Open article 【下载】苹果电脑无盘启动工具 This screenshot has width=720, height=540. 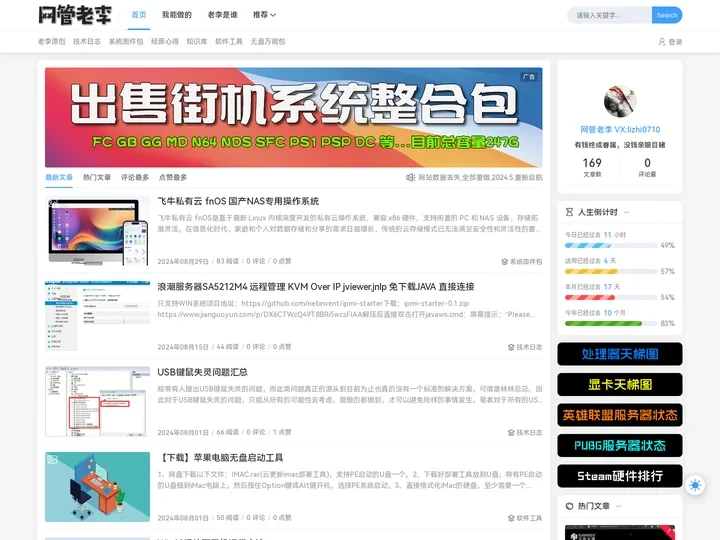click(x=220, y=457)
